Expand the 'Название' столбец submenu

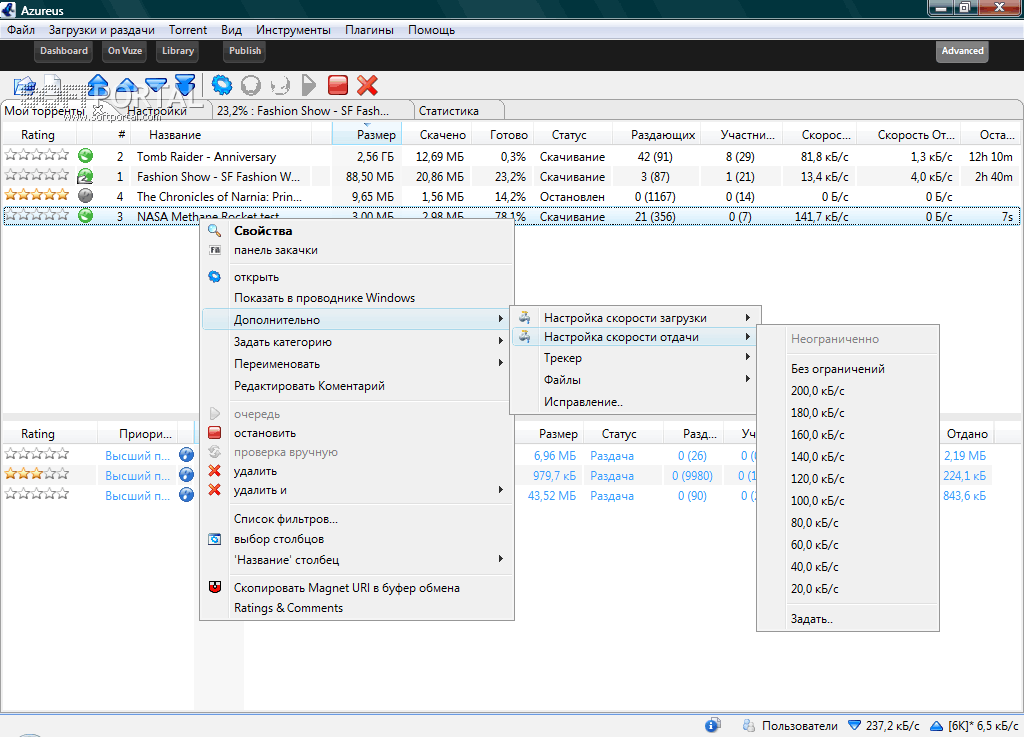356,559
